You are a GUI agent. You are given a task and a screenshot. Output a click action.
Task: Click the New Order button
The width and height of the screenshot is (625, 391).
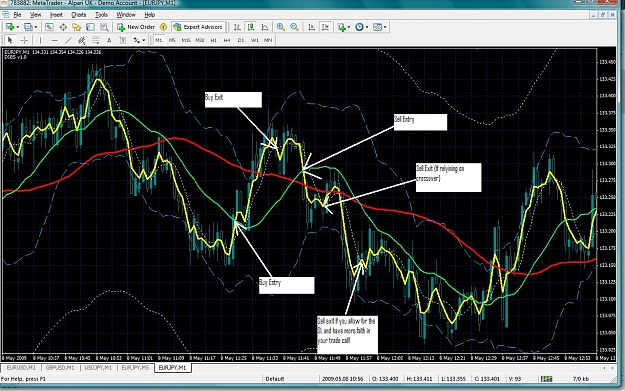136,27
